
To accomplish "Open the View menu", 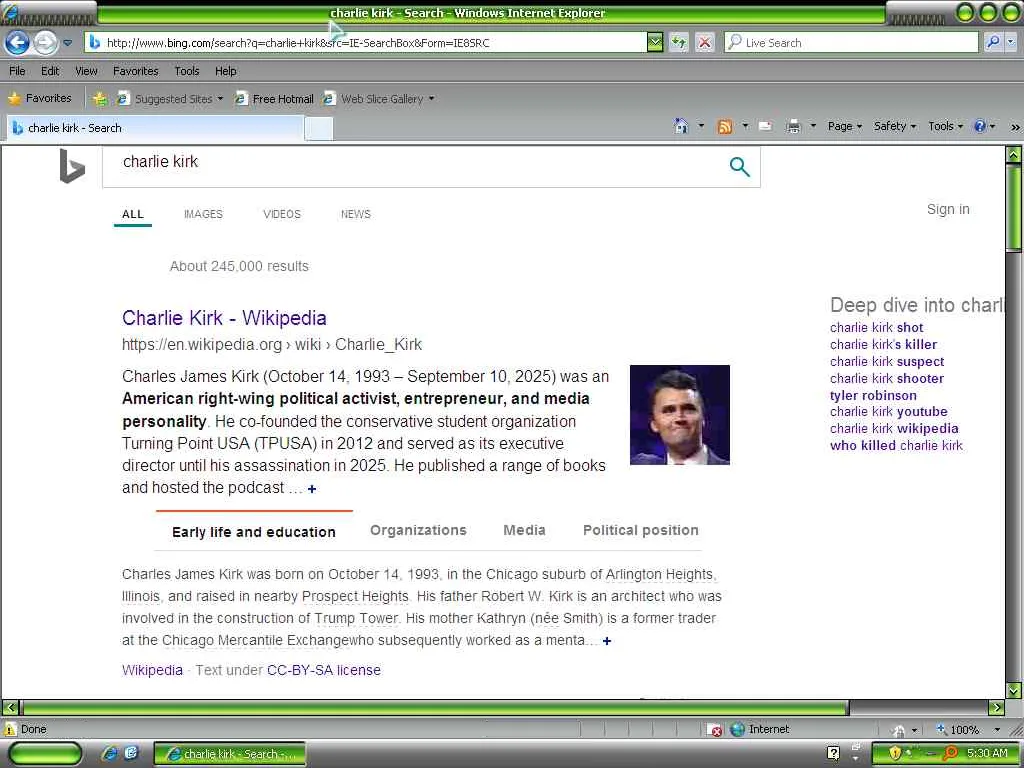I will [86, 71].
